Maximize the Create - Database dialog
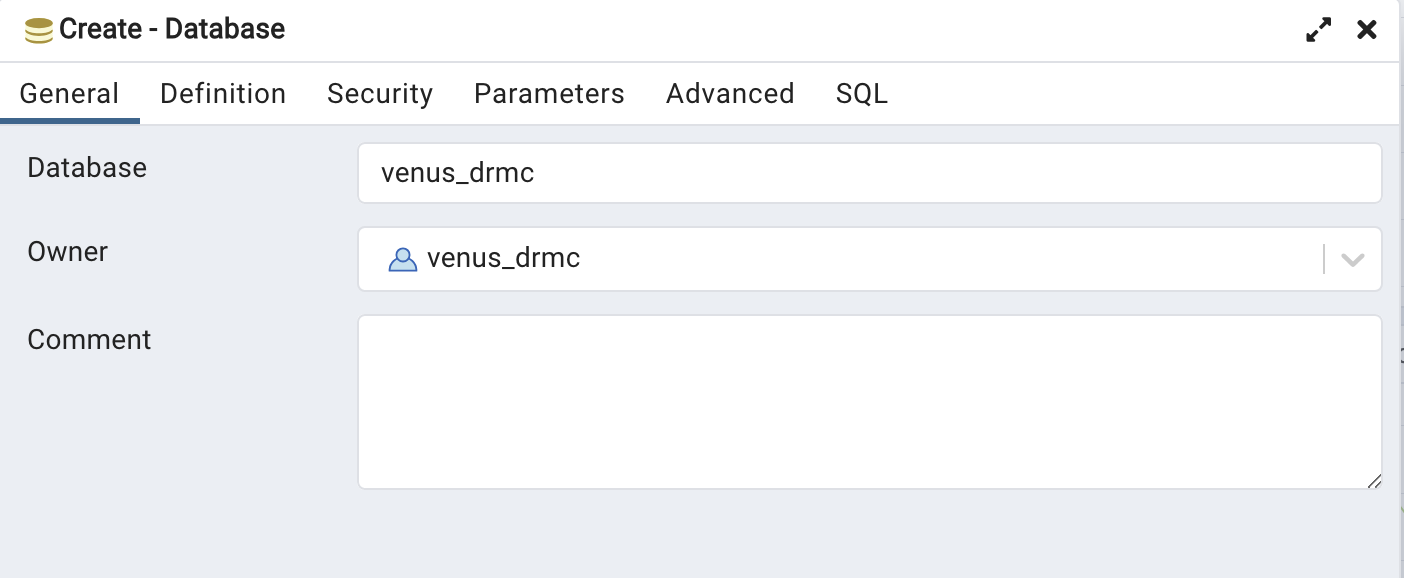The width and height of the screenshot is (1404, 578). tap(1319, 30)
